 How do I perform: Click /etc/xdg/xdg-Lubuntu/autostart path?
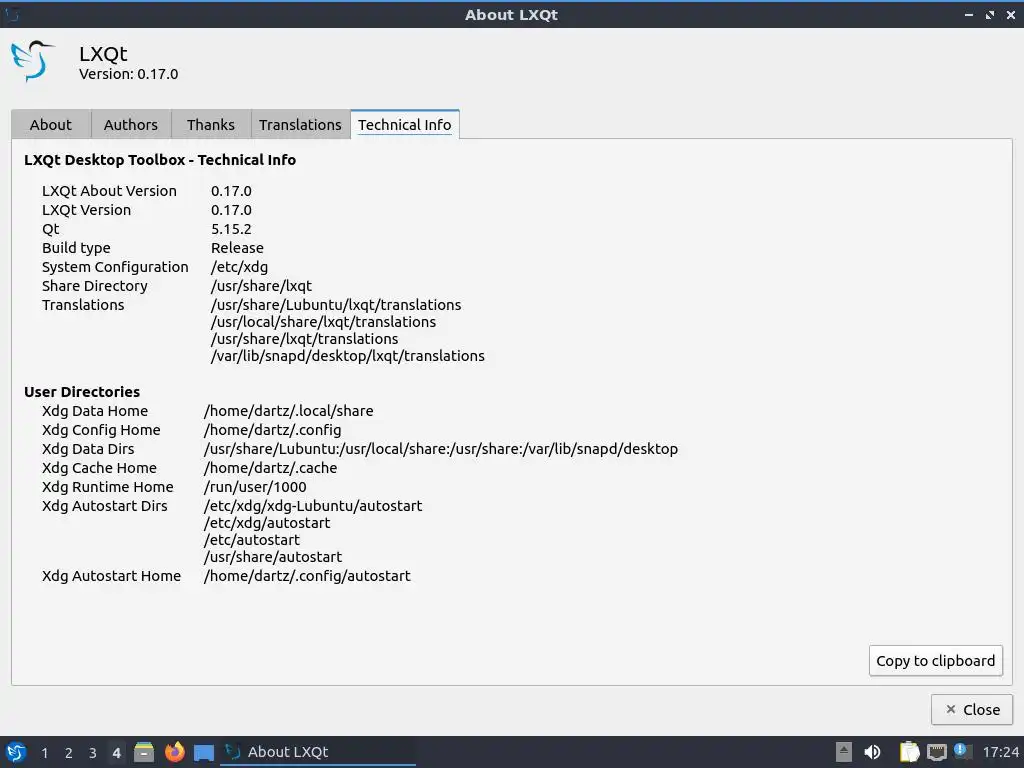(x=313, y=505)
